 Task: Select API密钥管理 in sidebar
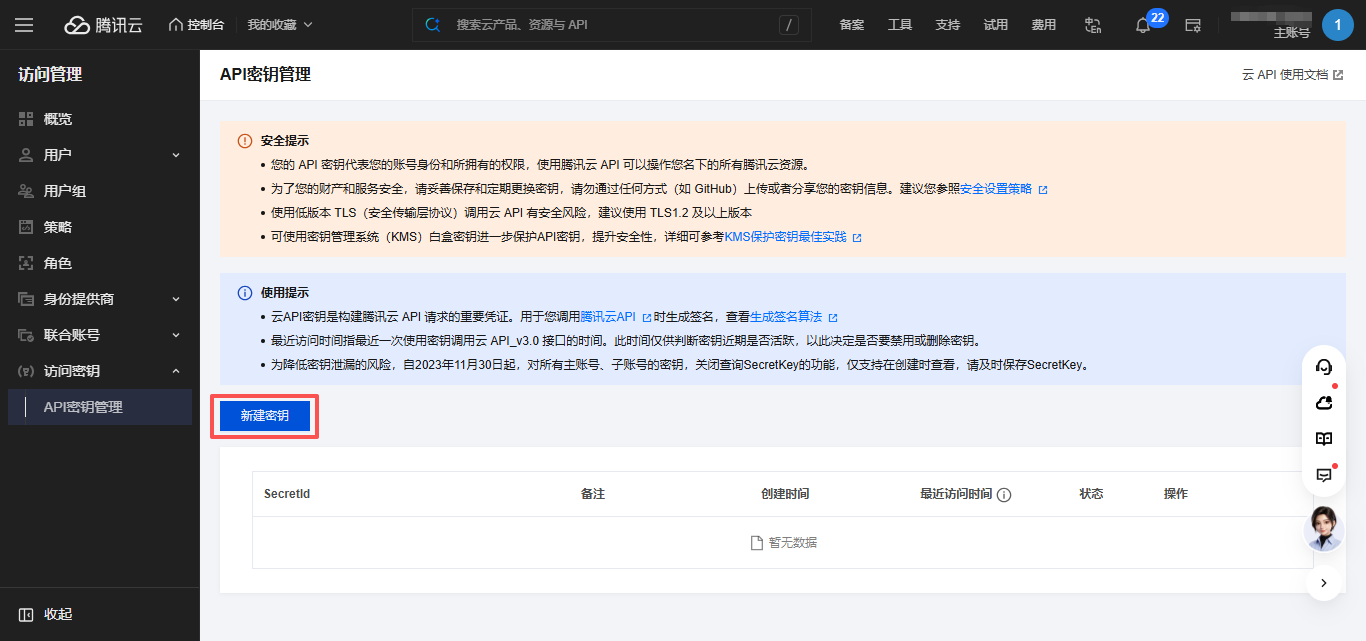point(100,407)
